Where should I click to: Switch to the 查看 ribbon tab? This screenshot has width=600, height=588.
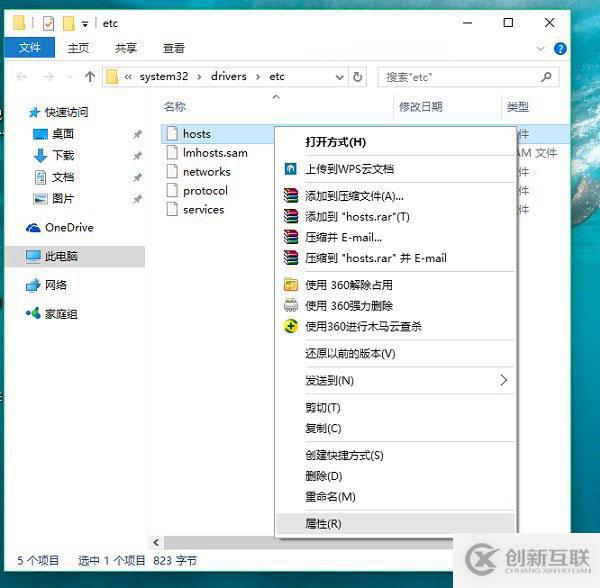click(x=174, y=48)
